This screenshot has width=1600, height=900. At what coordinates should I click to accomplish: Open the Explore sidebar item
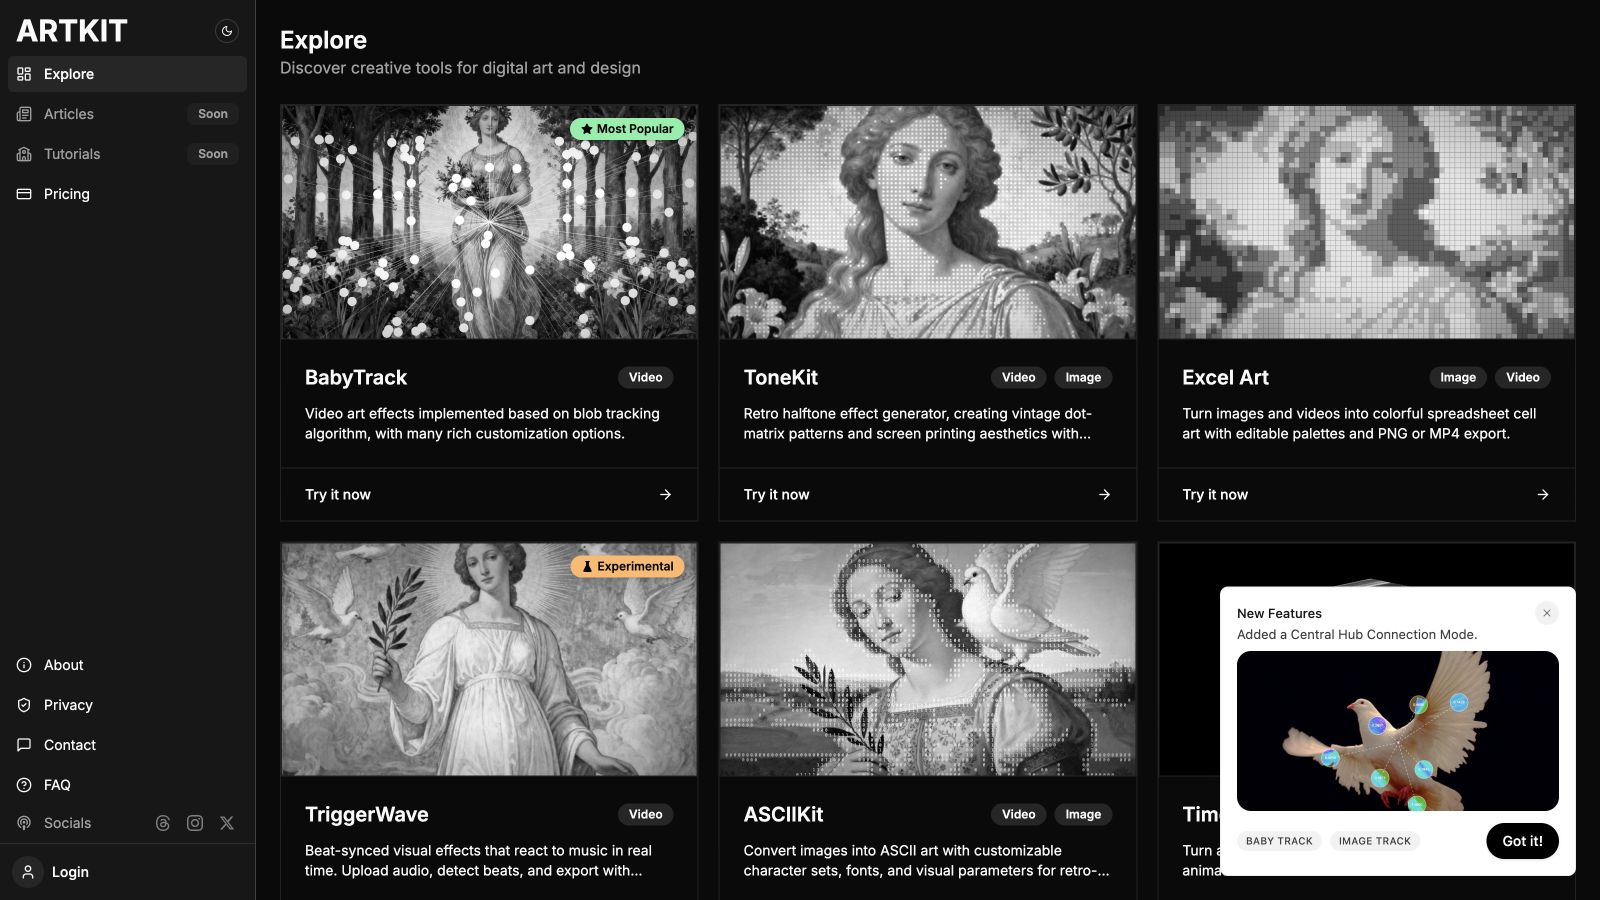coord(127,74)
